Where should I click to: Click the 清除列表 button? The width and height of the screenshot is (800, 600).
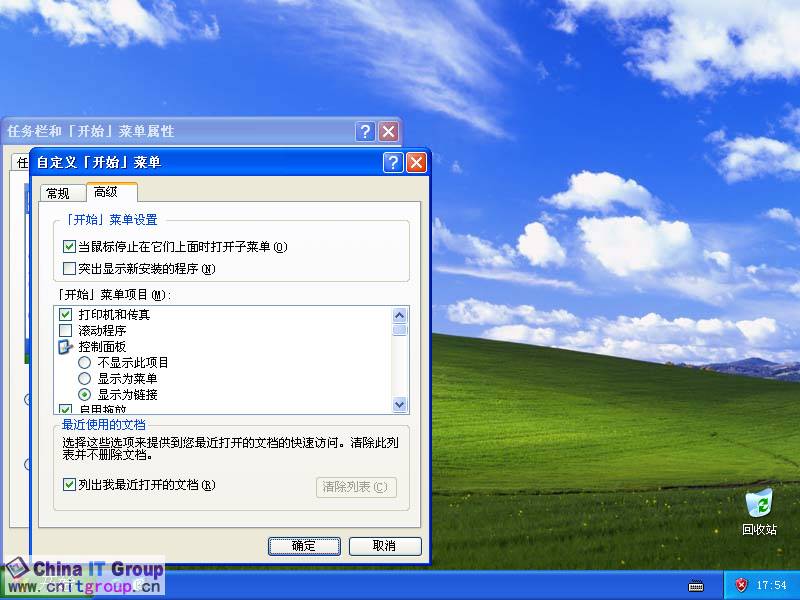(356, 487)
